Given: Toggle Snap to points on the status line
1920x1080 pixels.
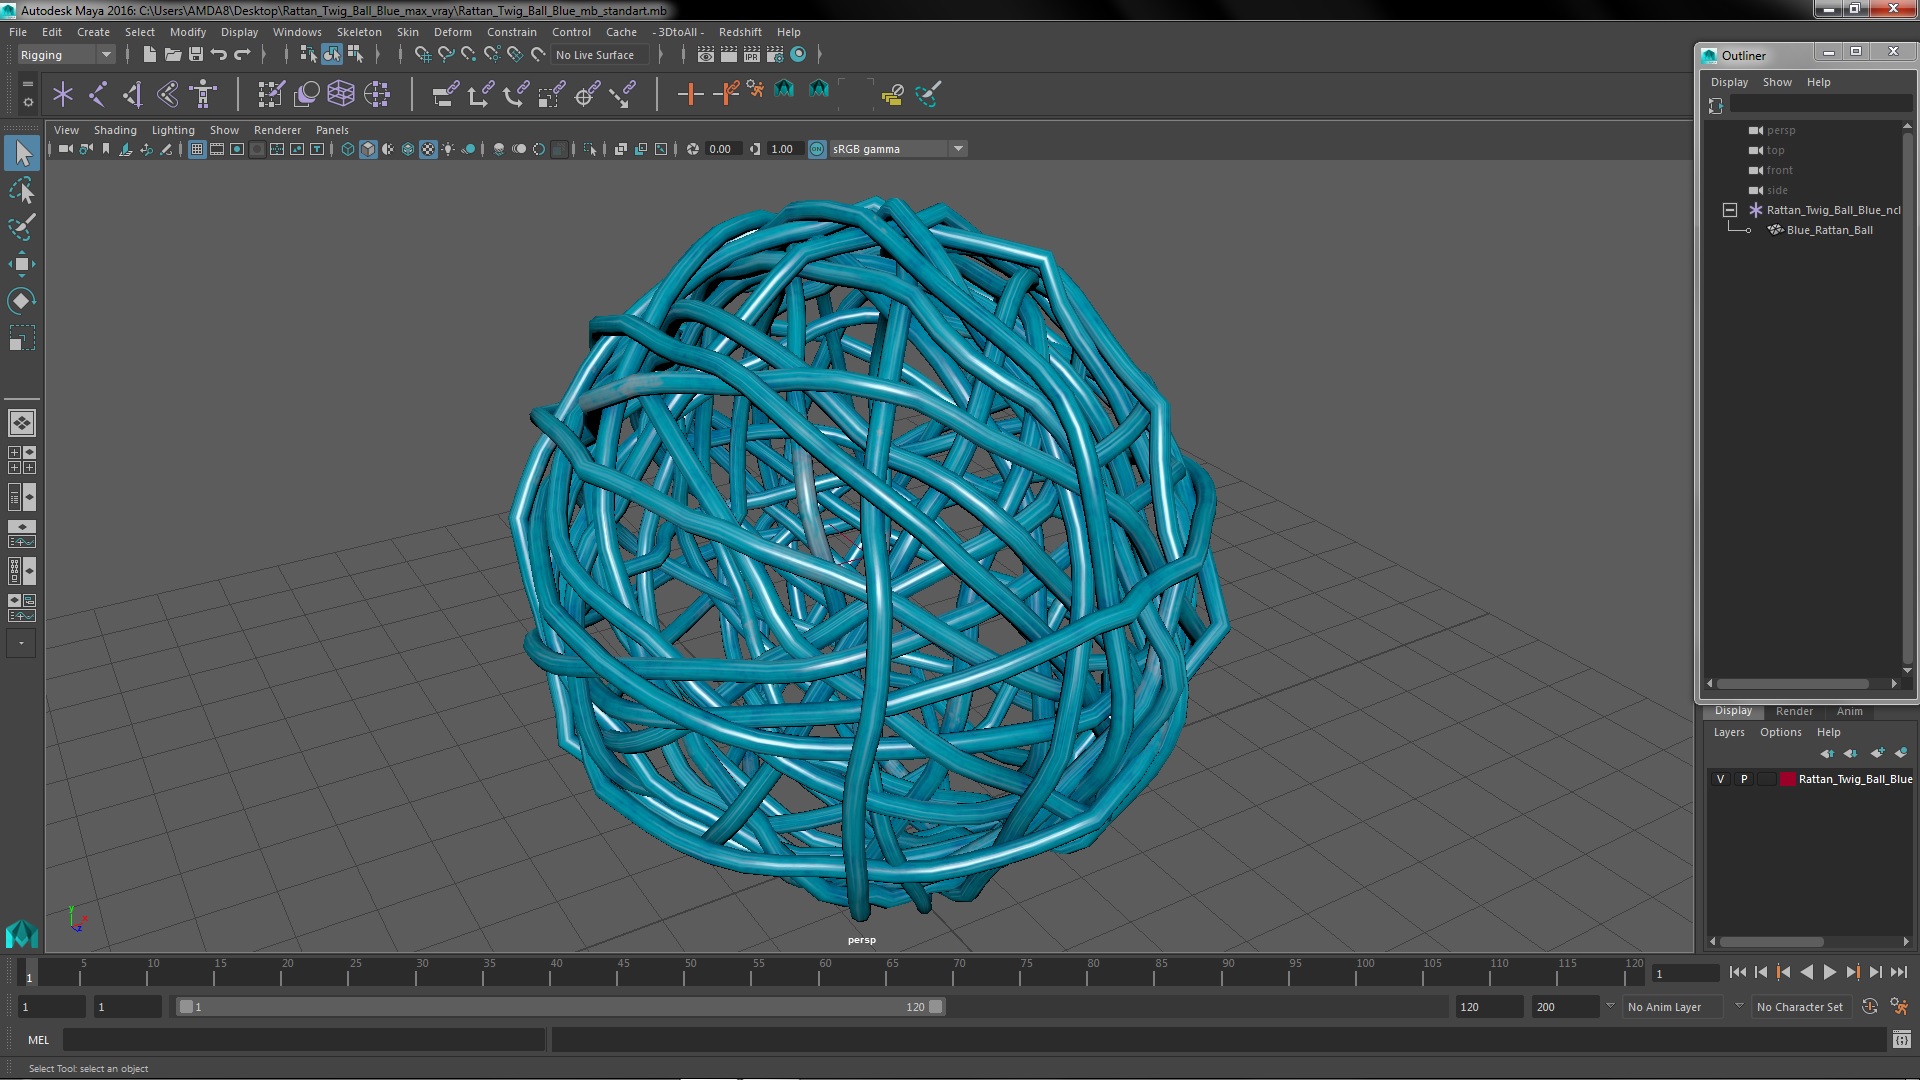Looking at the screenshot, I should [469, 55].
